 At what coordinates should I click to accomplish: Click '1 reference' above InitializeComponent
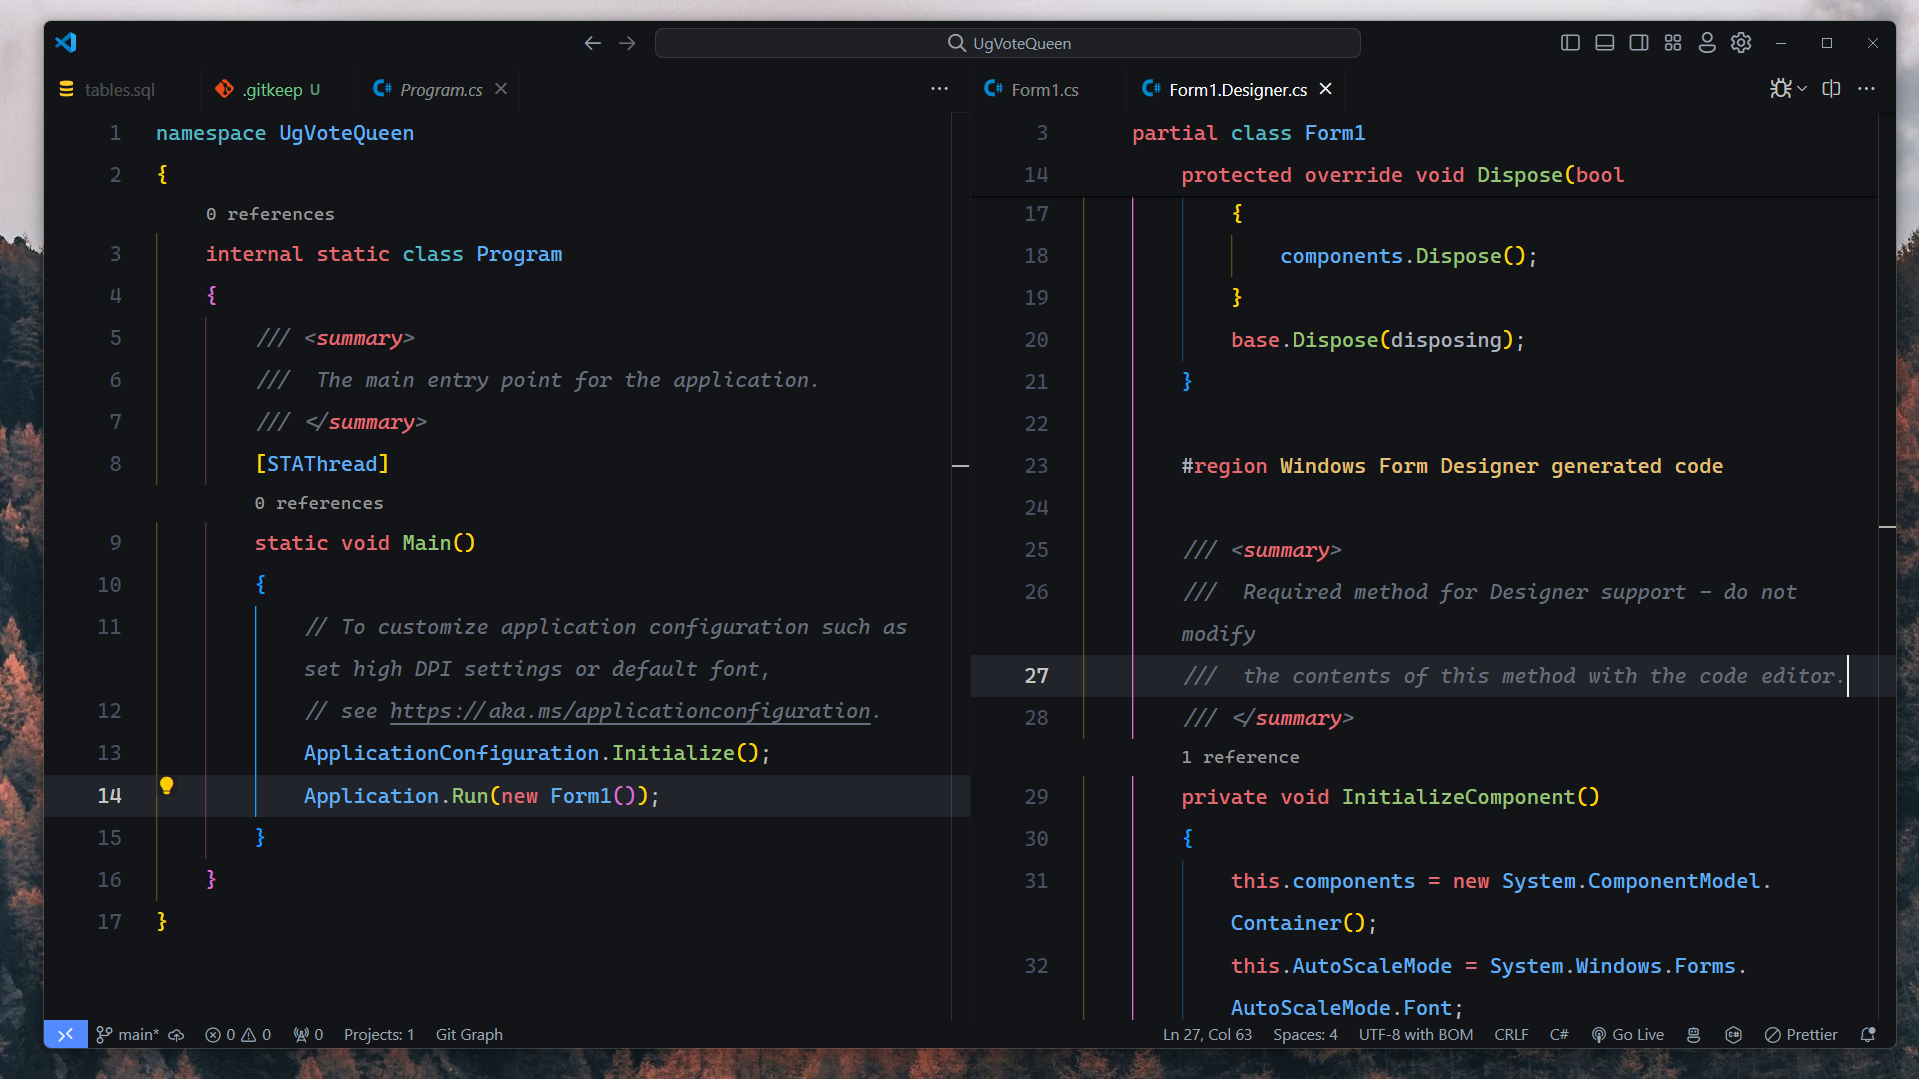point(1240,757)
